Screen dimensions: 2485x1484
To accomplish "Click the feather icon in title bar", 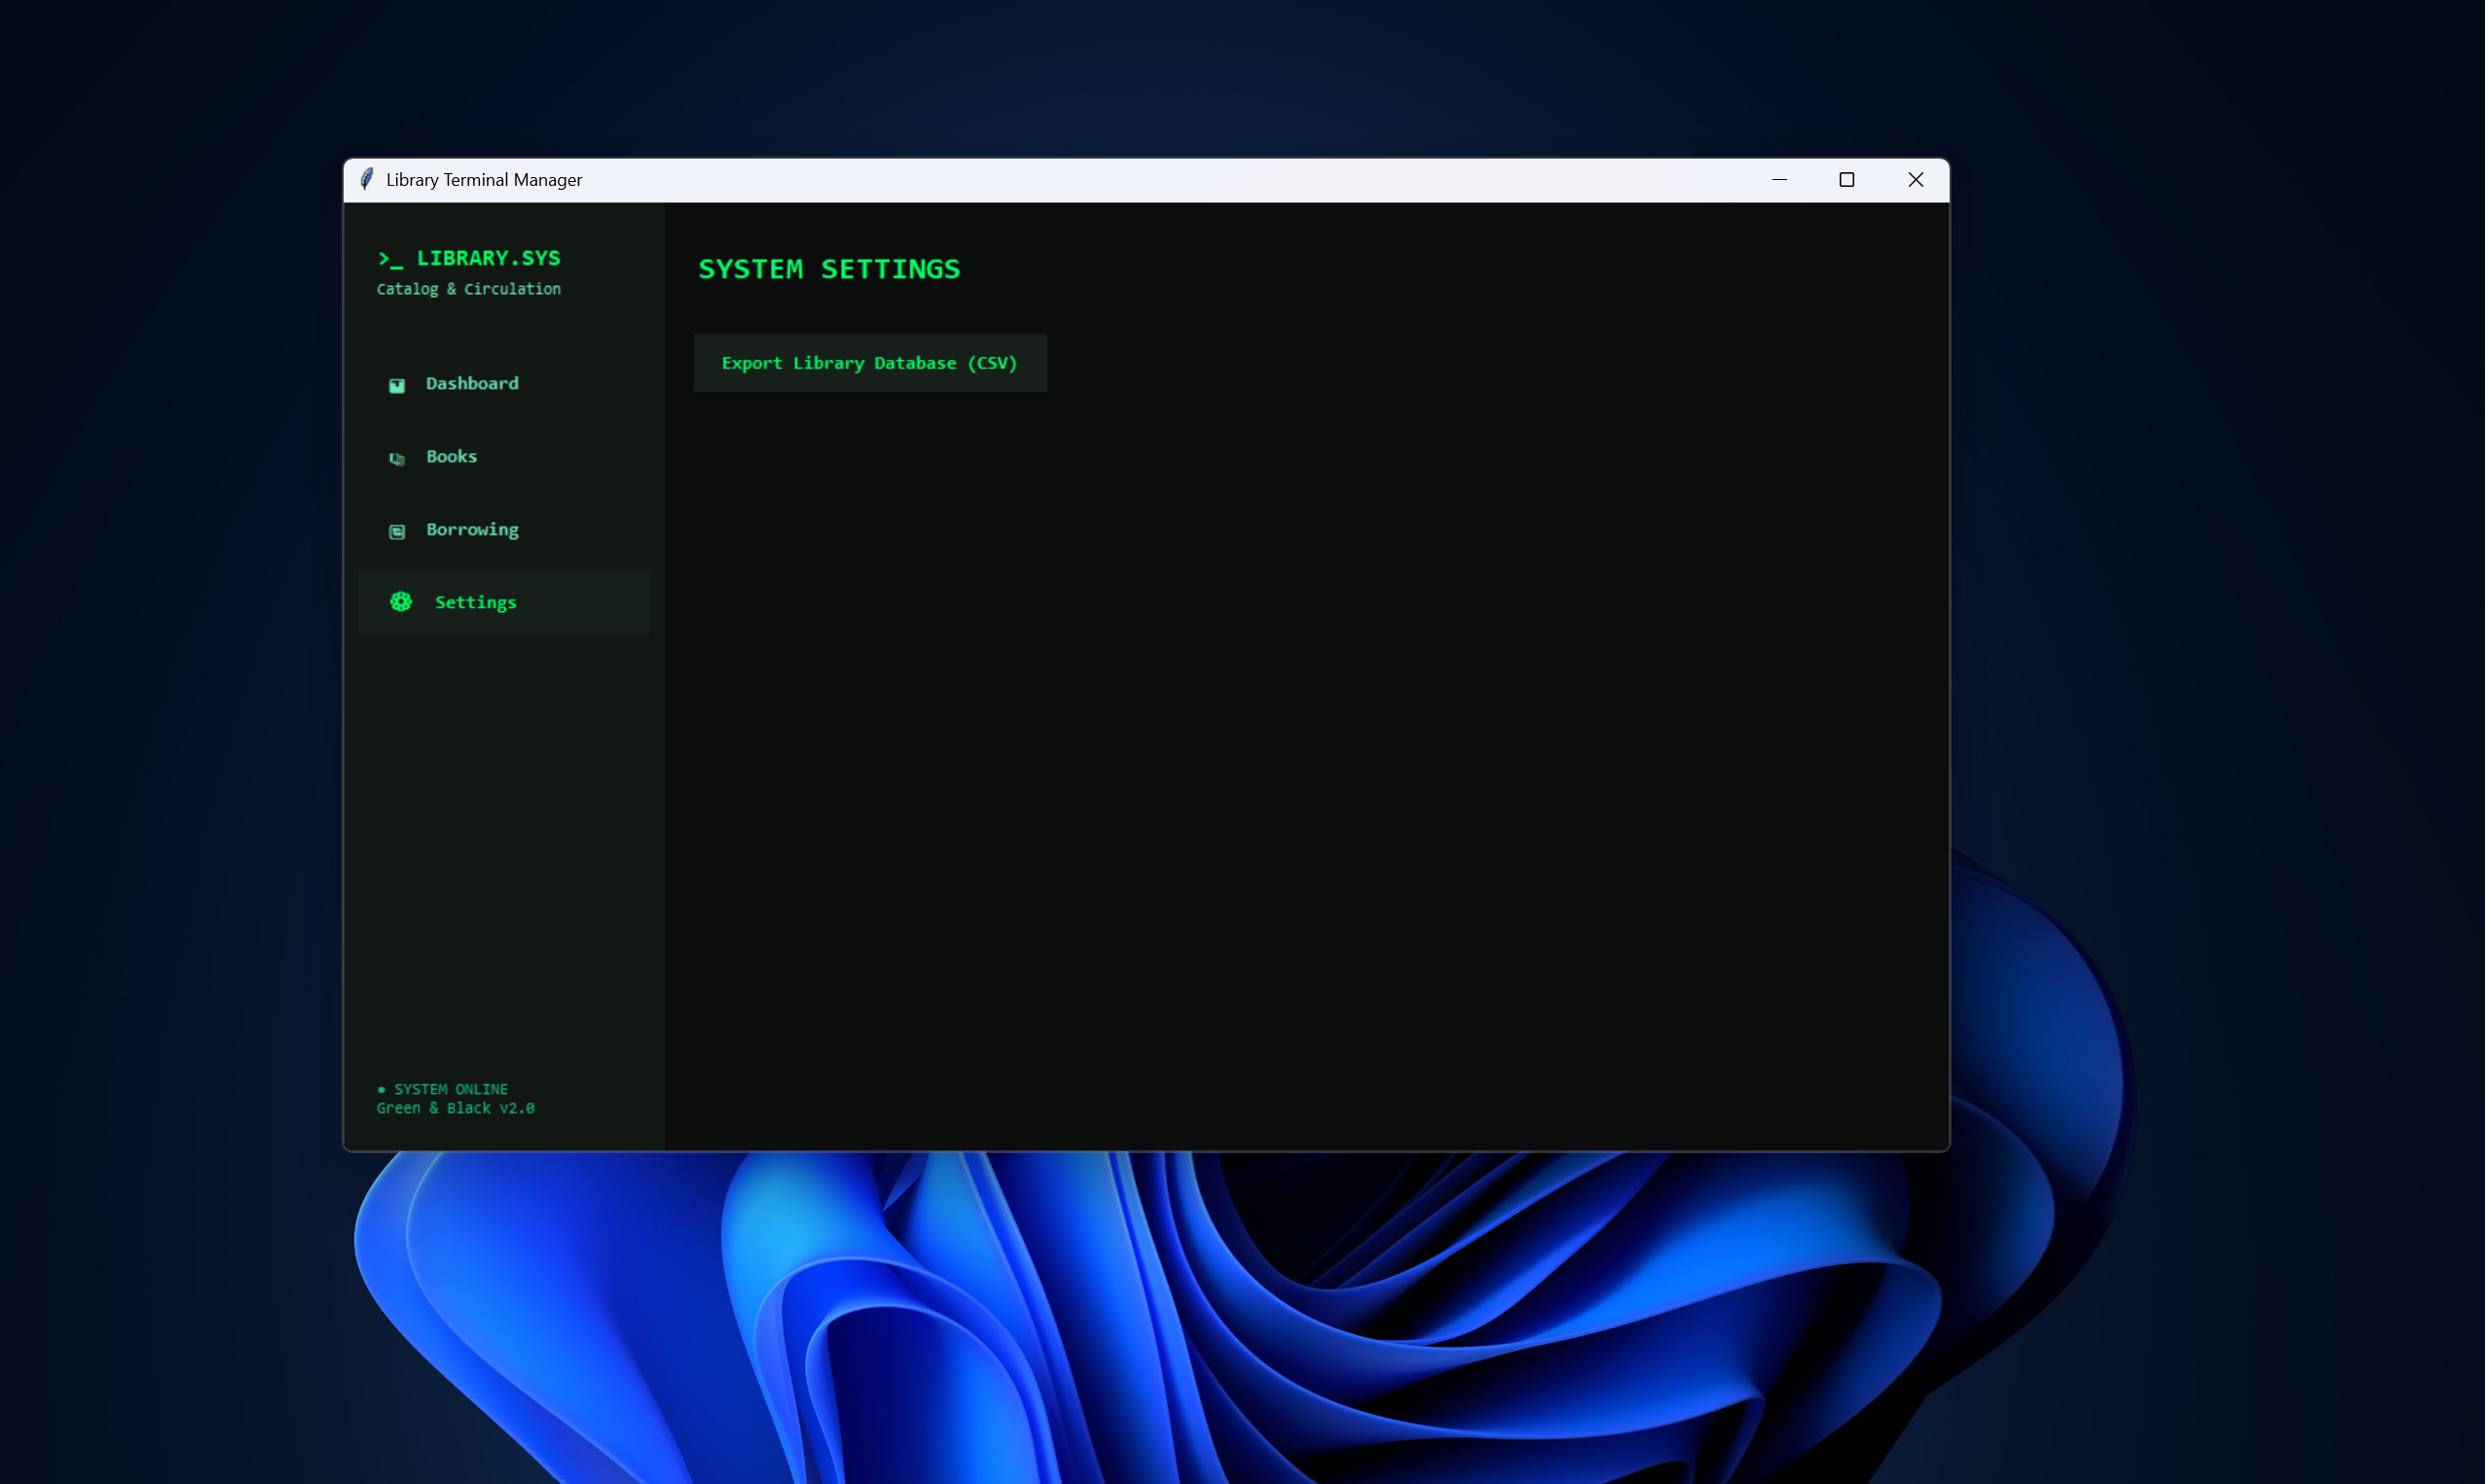I will coord(367,179).
